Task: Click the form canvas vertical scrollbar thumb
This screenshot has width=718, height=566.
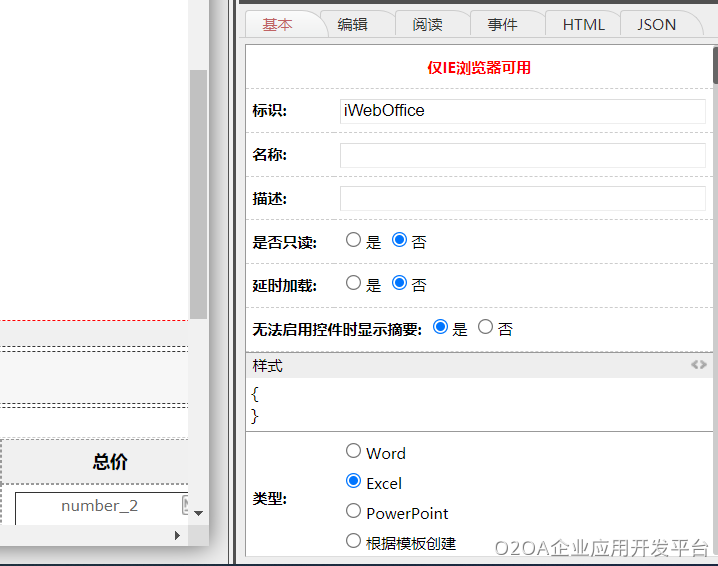Action: tap(198, 190)
